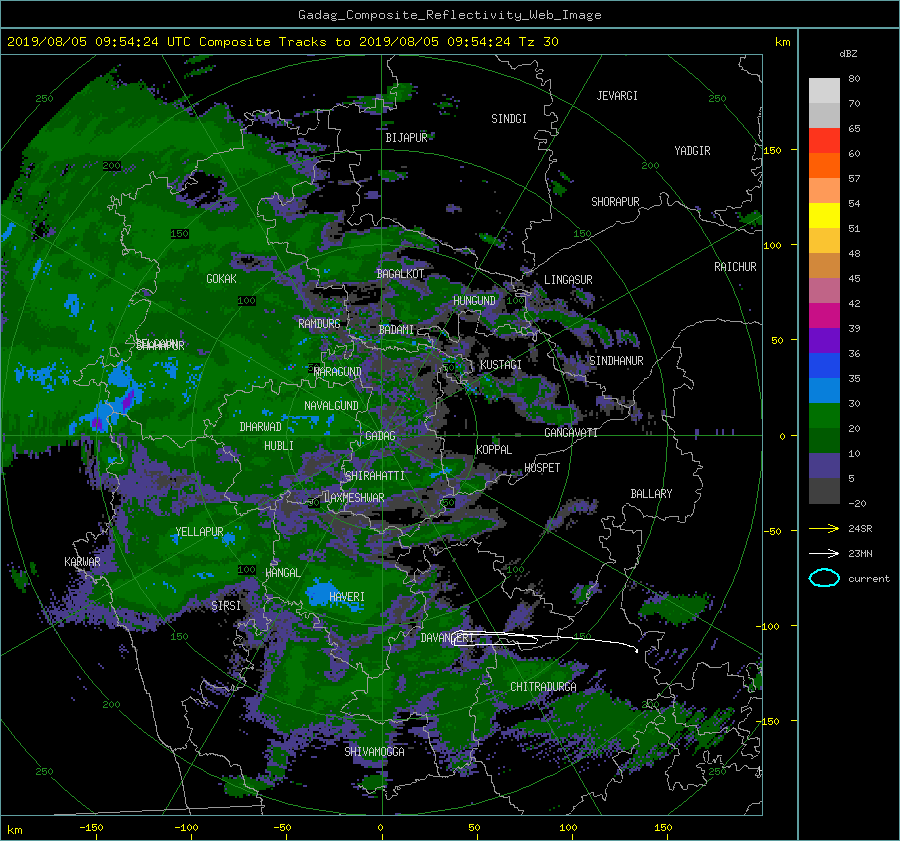The image size is (900, 841).
Task: Select the GOKAK city label
Action: [221, 279]
